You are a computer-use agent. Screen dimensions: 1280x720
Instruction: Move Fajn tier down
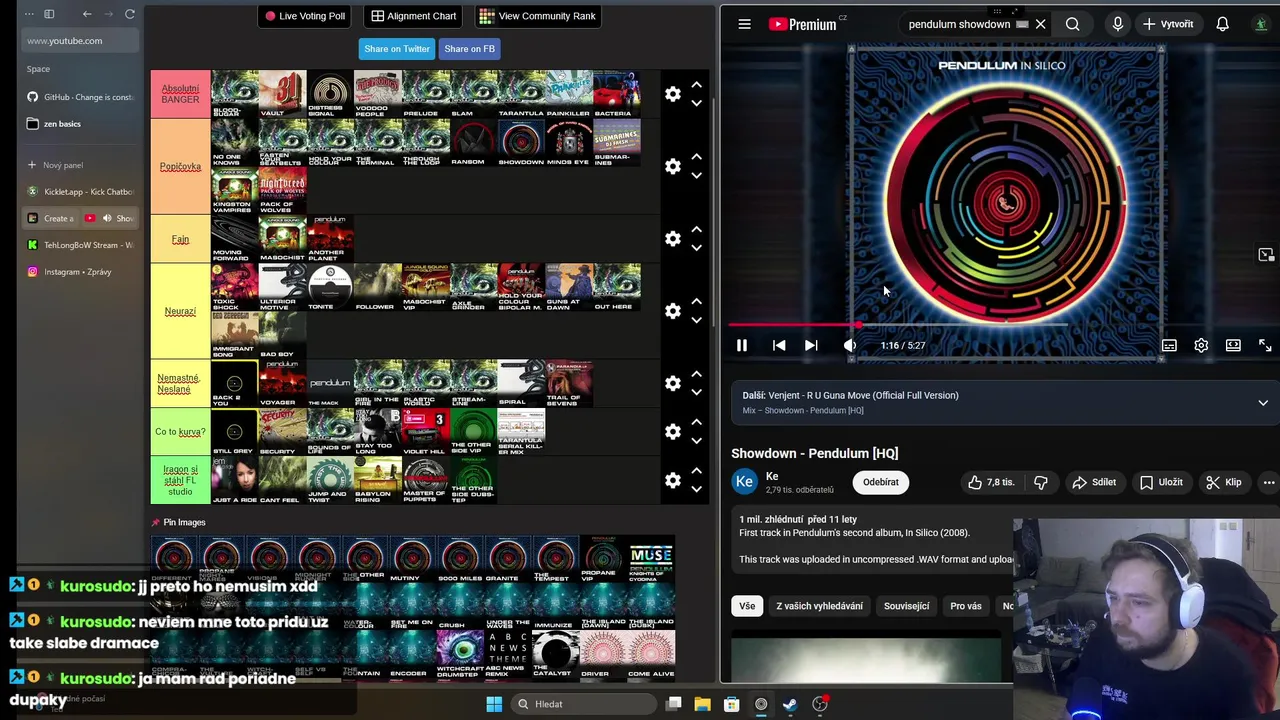[696, 248]
